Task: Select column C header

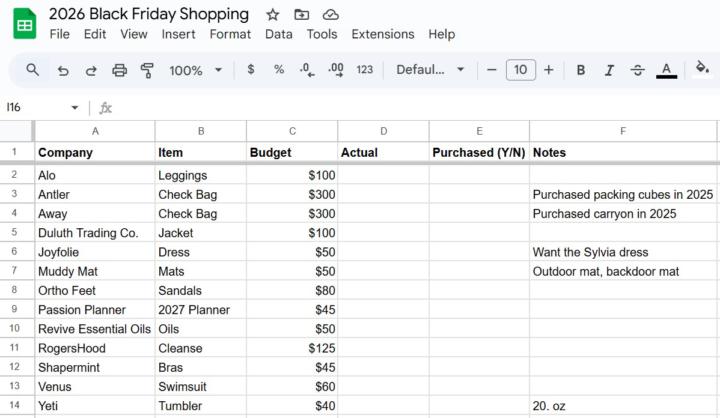Action: [x=292, y=131]
